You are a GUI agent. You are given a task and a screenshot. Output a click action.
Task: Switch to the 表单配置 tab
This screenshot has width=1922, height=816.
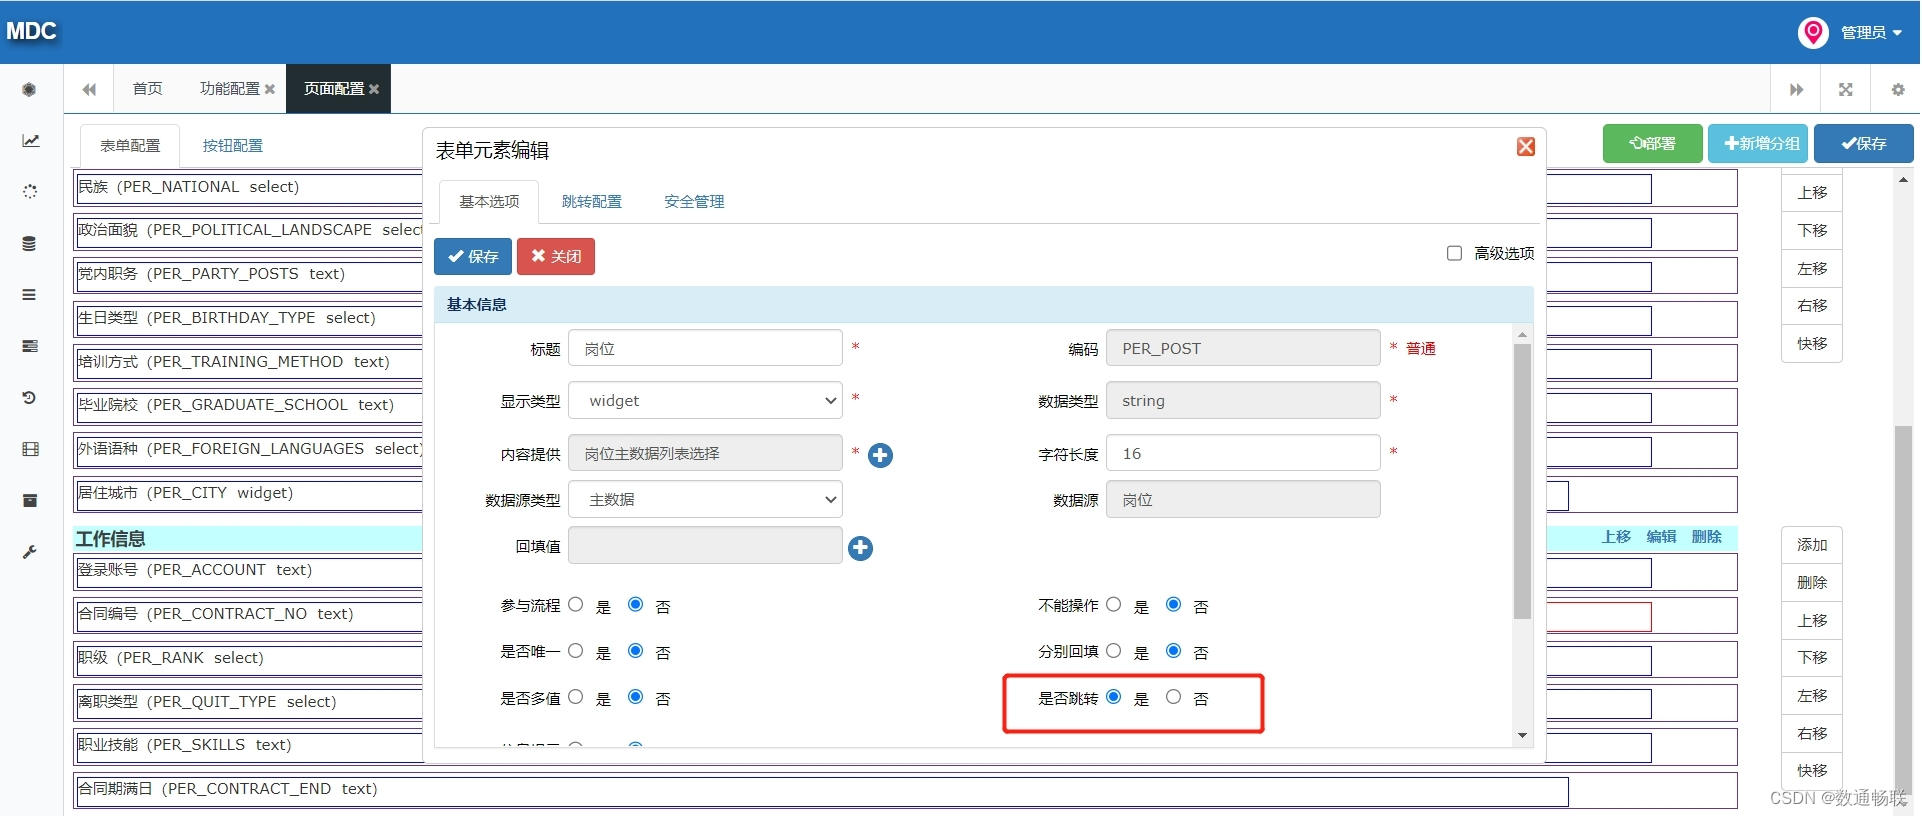coord(130,146)
